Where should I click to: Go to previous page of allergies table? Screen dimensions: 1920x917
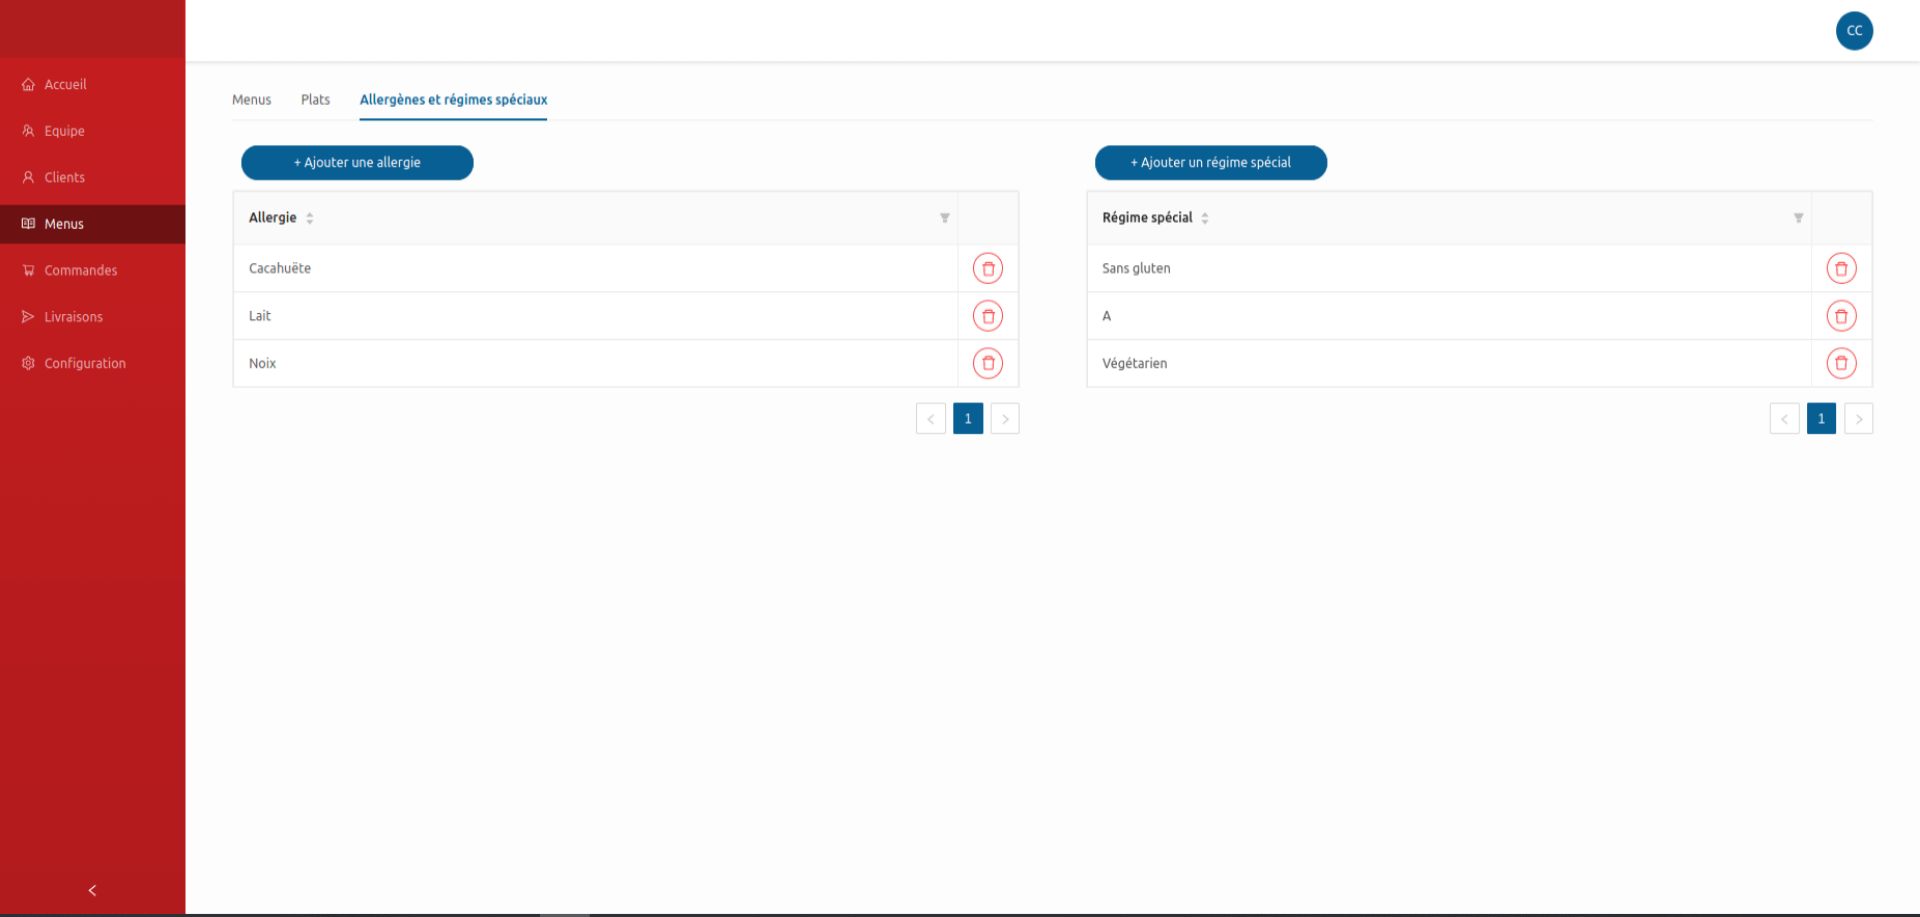coord(931,419)
